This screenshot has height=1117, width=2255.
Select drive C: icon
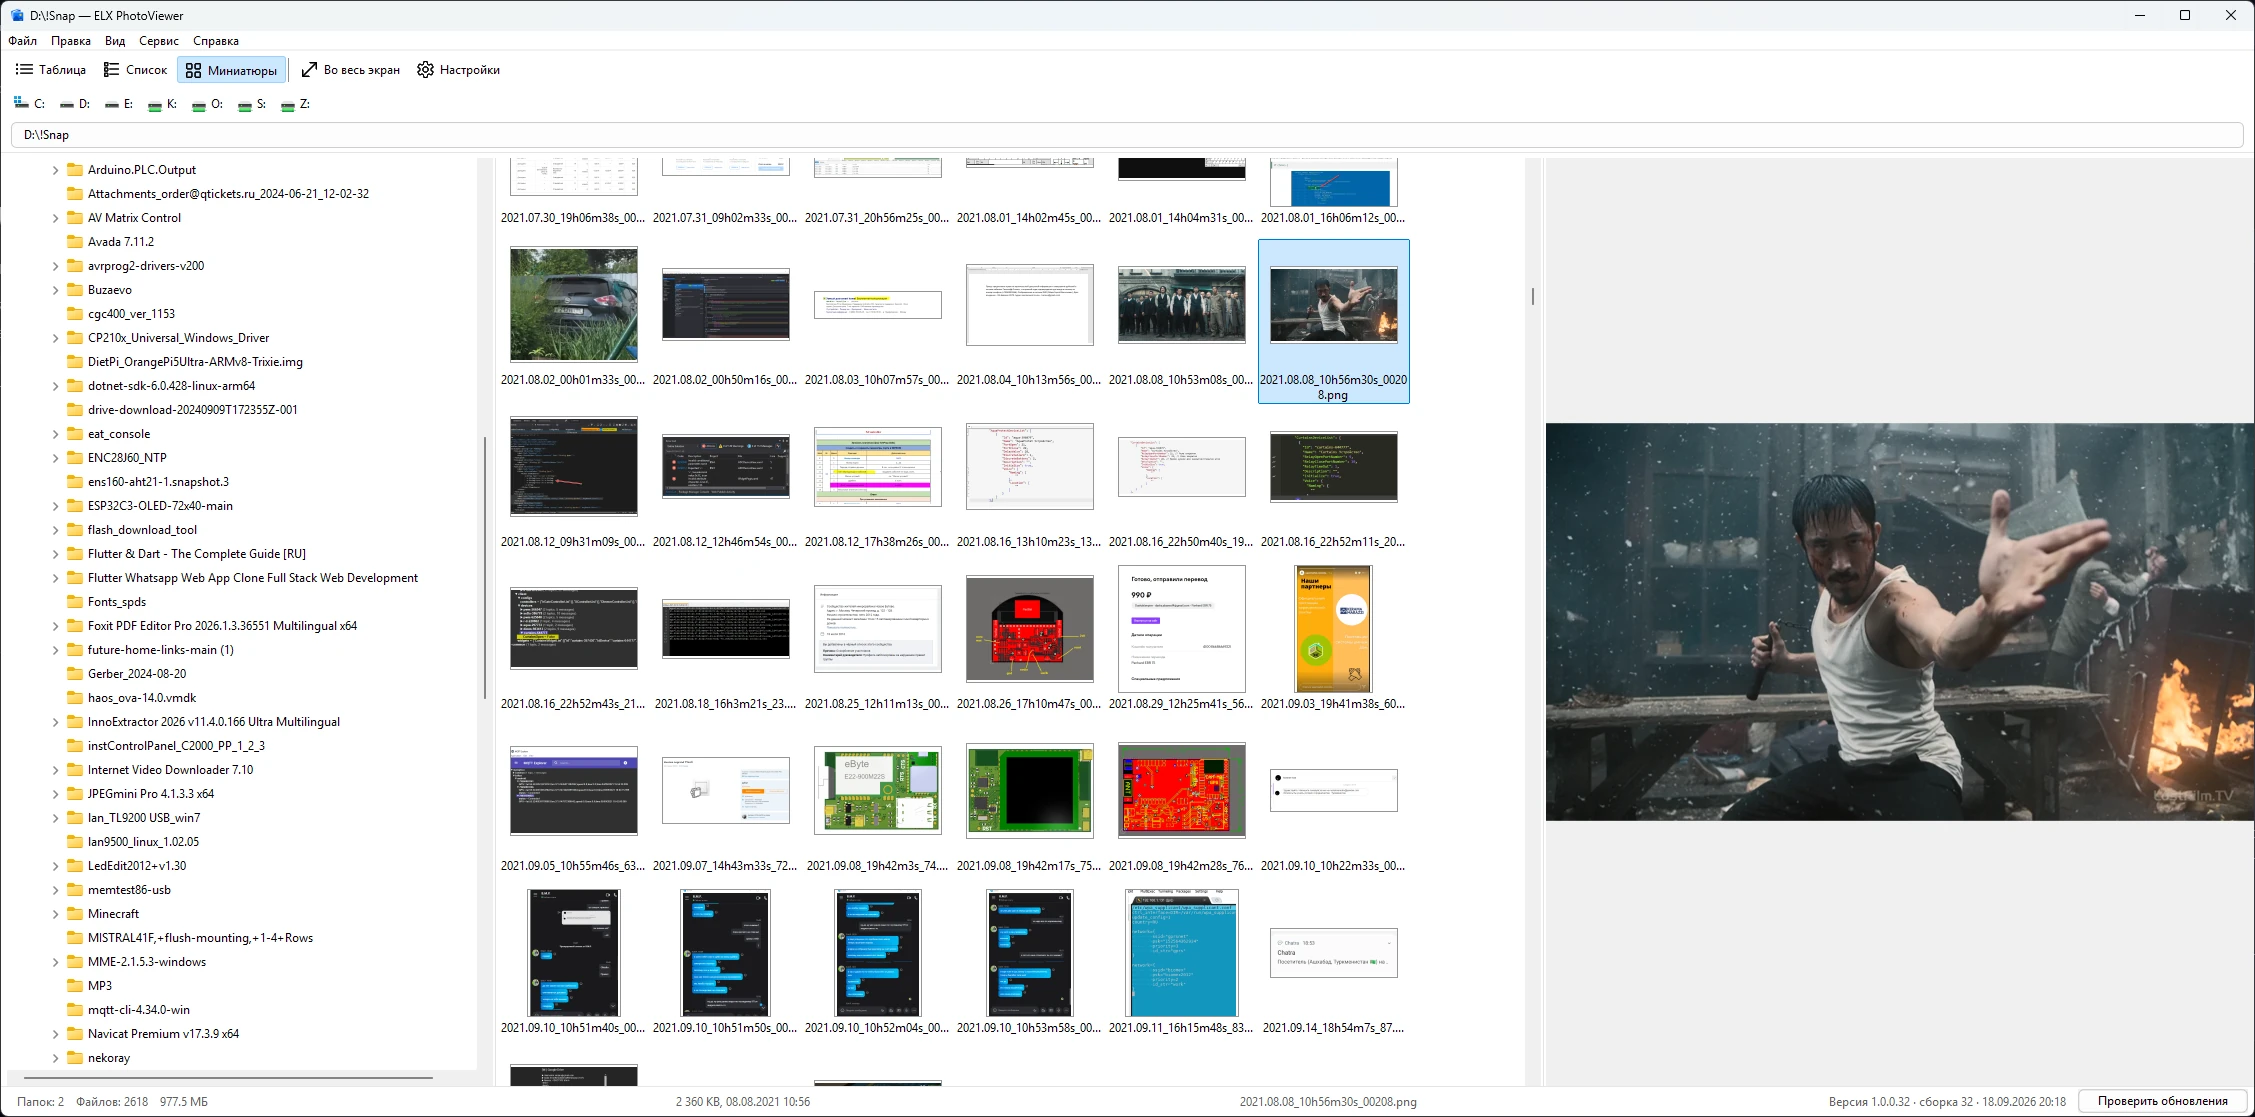(20, 103)
